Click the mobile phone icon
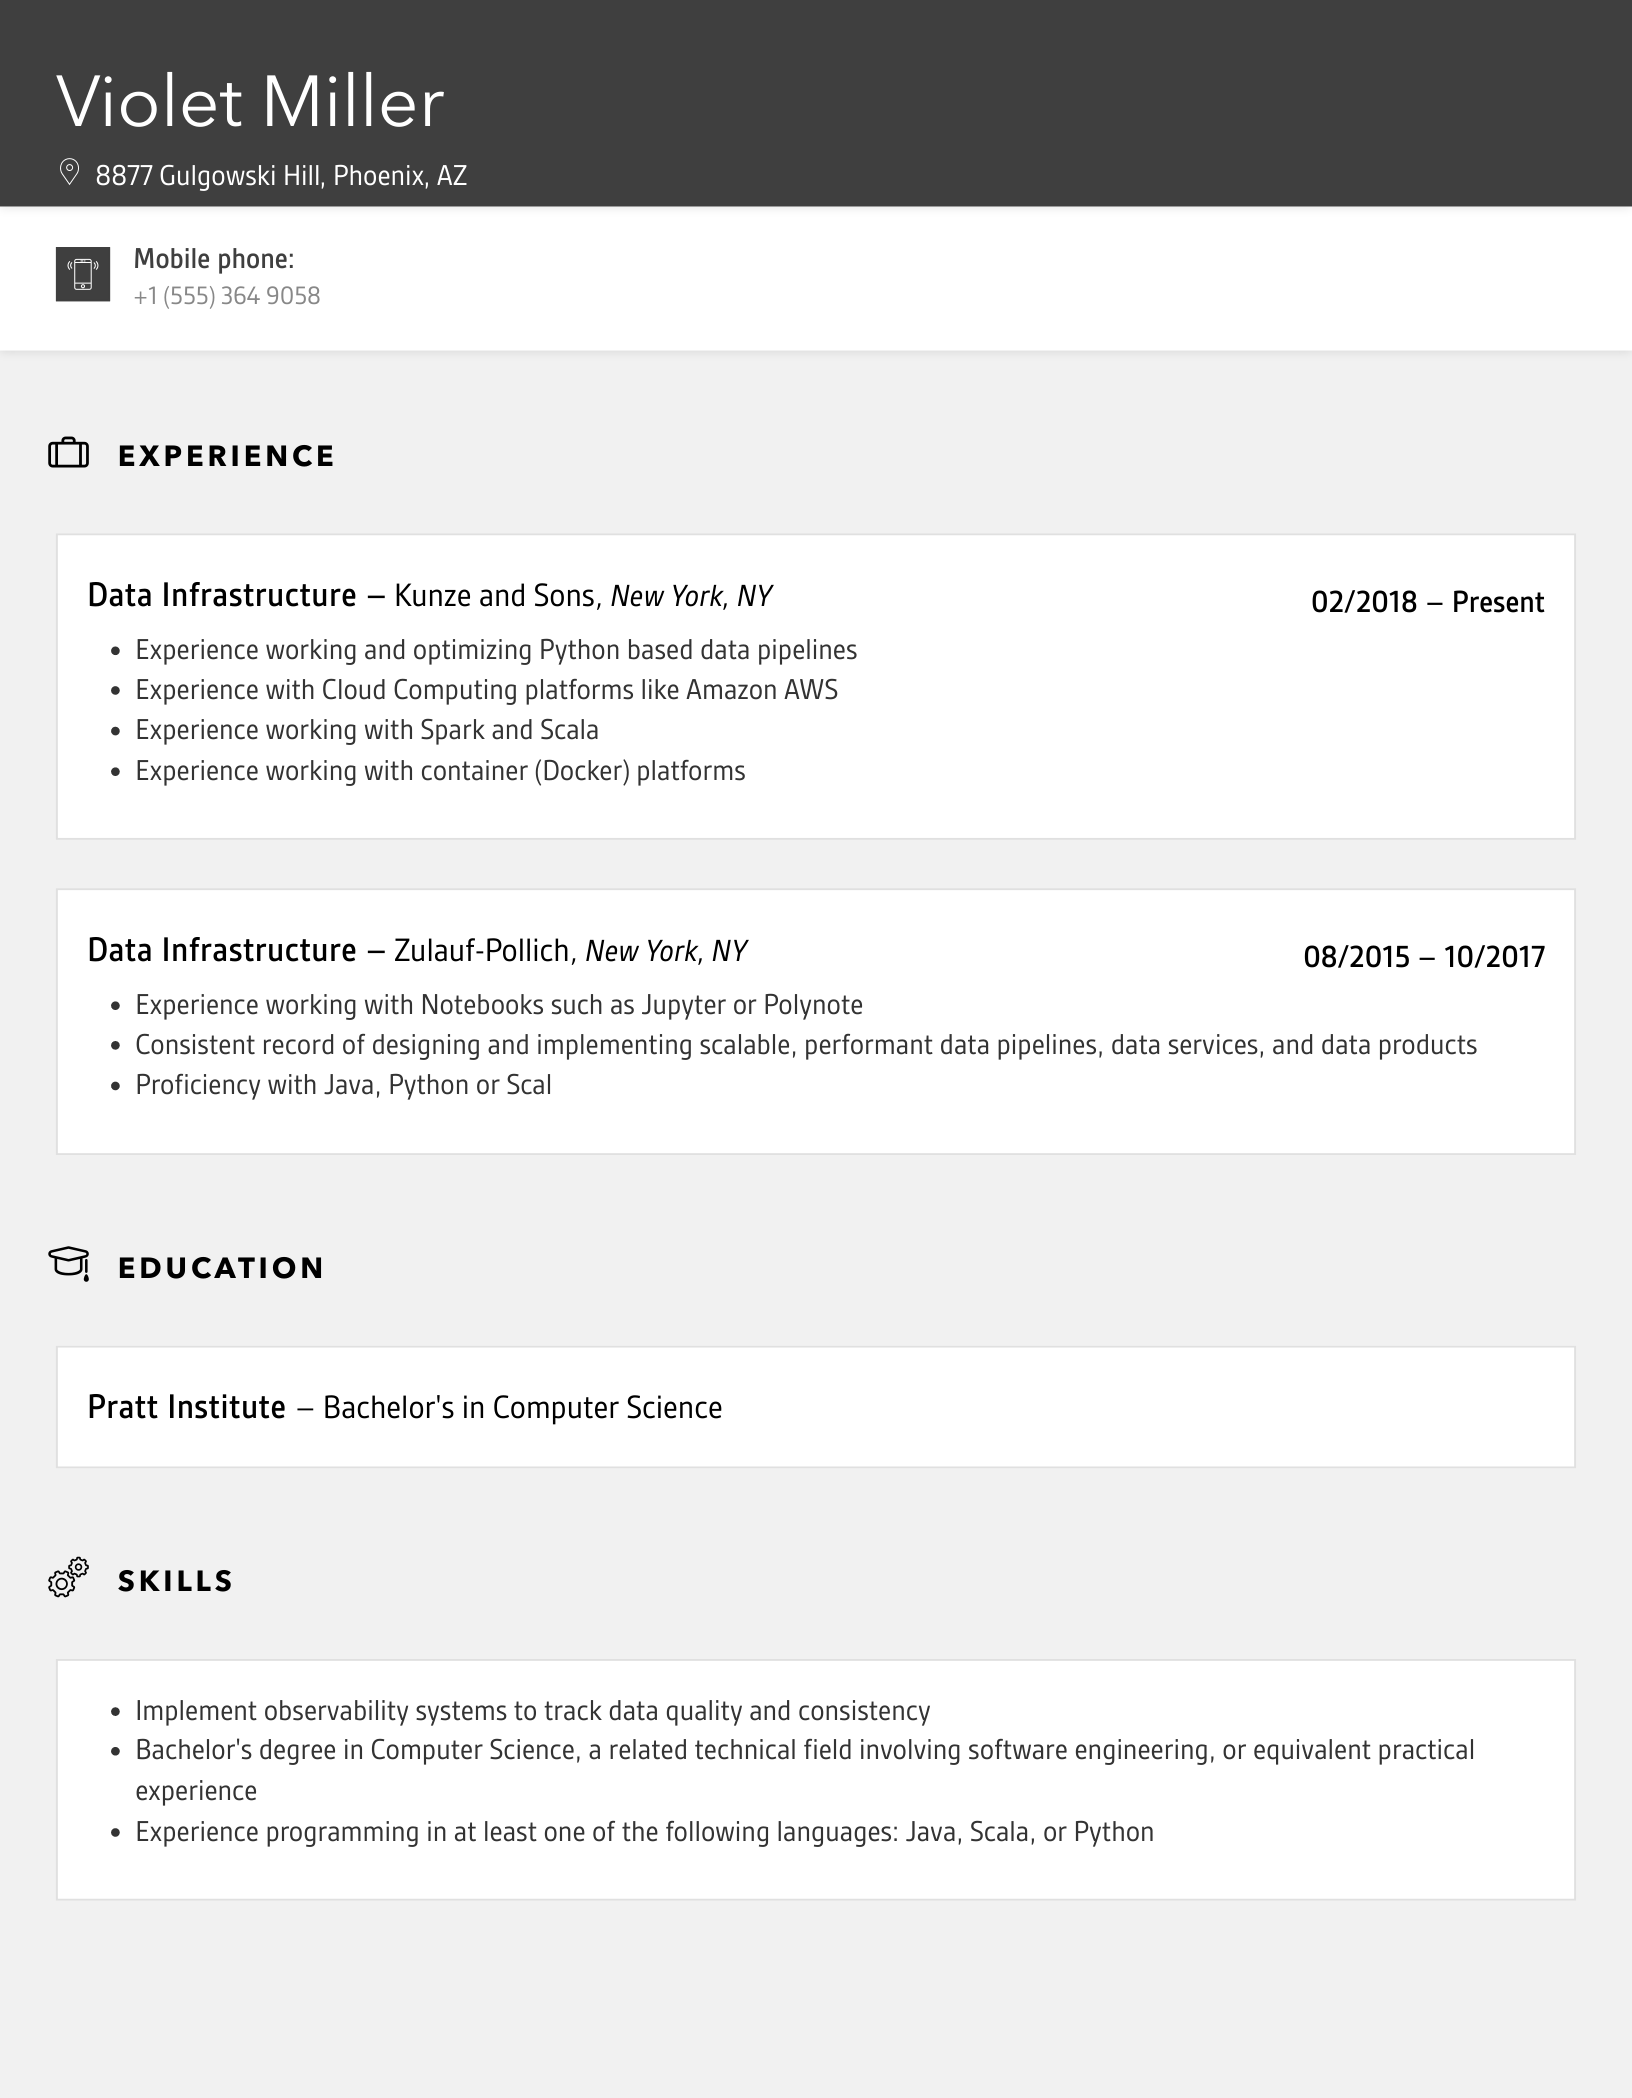The width and height of the screenshot is (1632, 2098). pos(83,274)
